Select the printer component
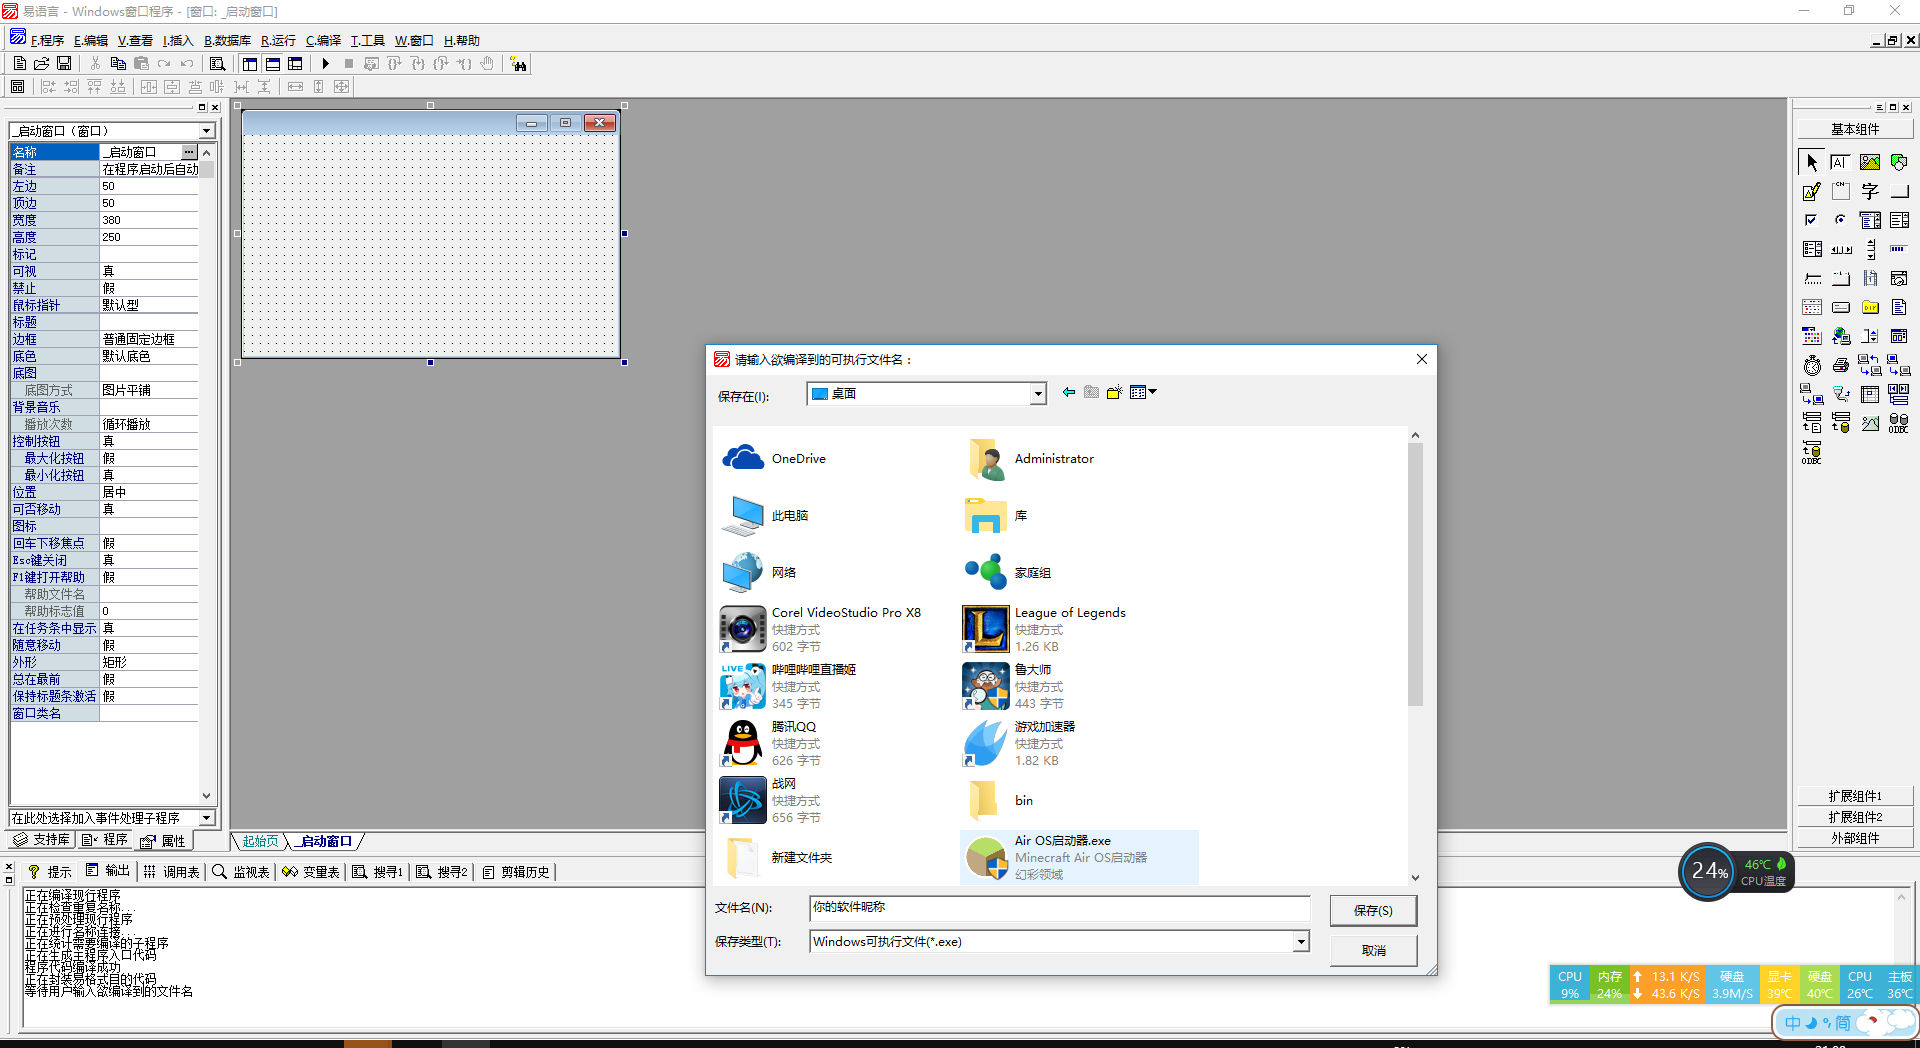The image size is (1920, 1048). click(1840, 365)
